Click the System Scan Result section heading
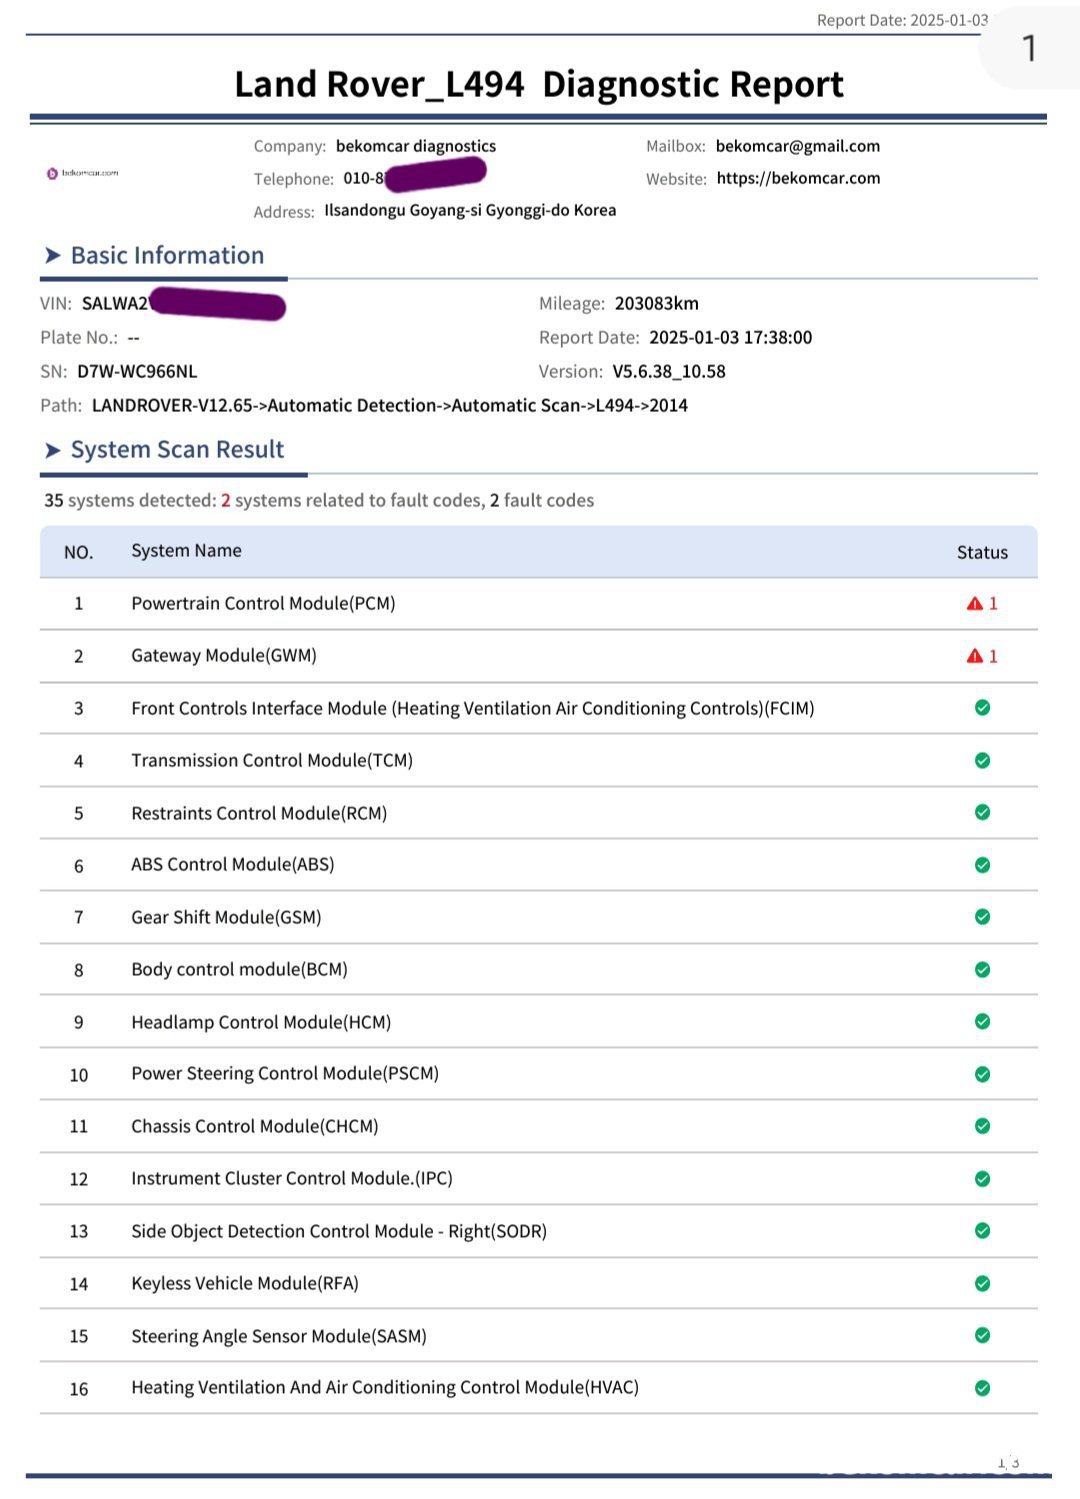The image size is (1080, 1499). coord(177,449)
